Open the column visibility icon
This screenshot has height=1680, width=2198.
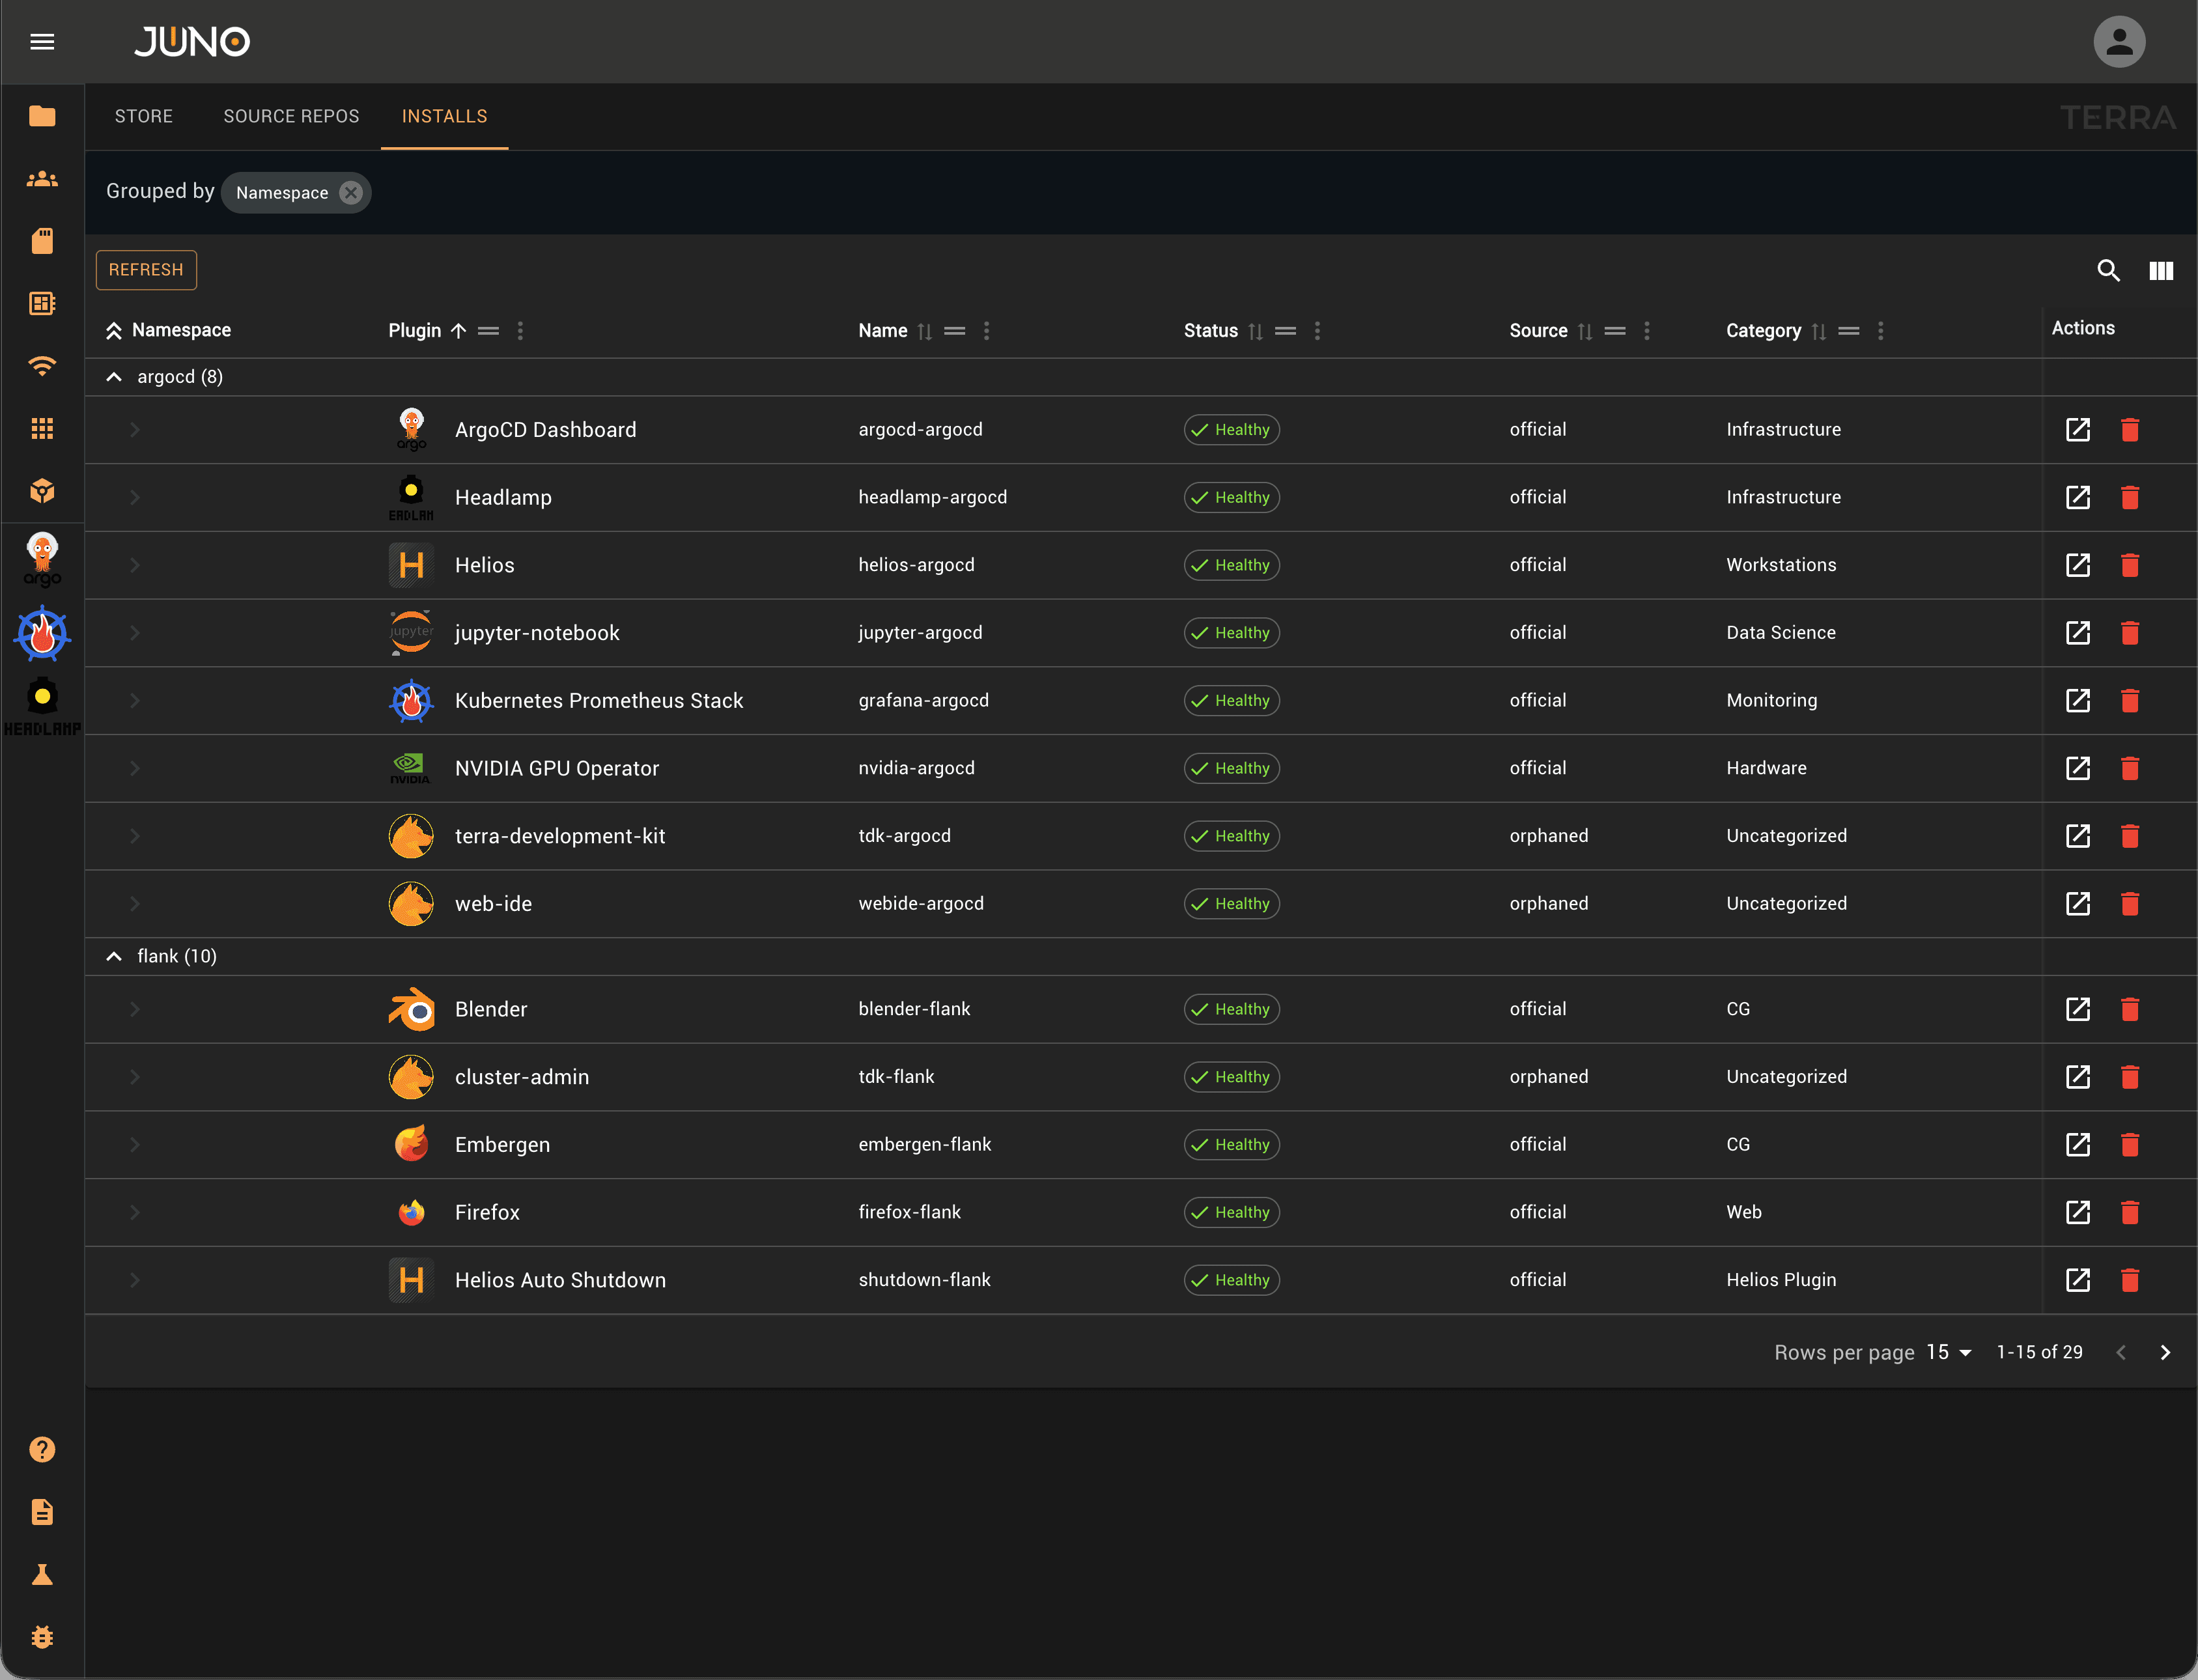click(x=2160, y=270)
